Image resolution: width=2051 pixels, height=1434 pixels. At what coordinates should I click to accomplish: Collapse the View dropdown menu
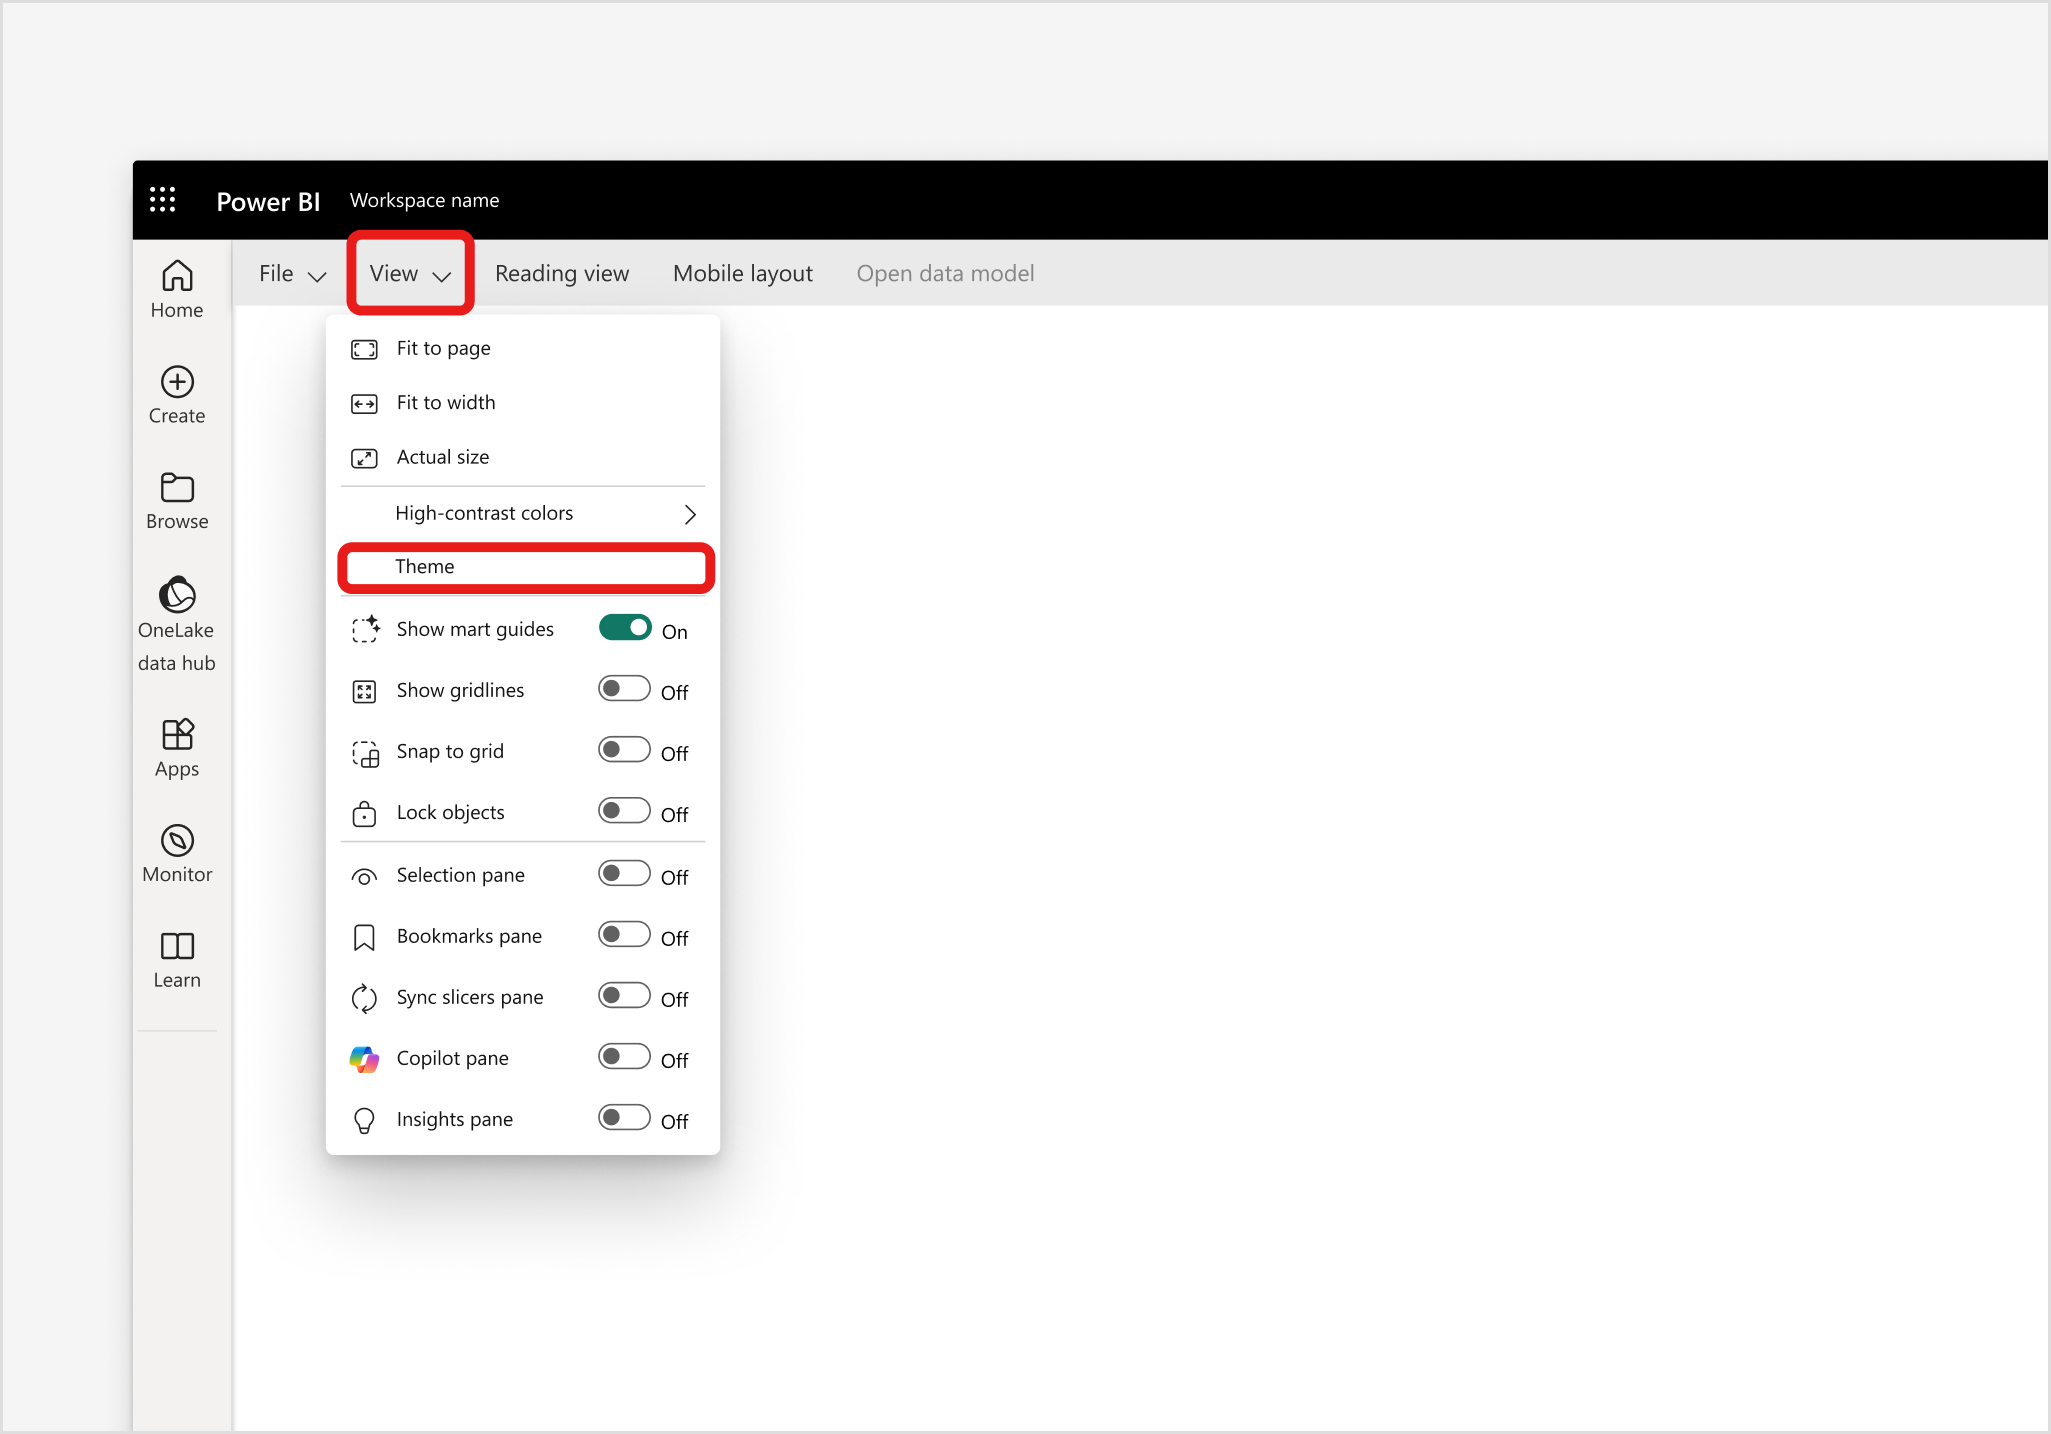410,274
